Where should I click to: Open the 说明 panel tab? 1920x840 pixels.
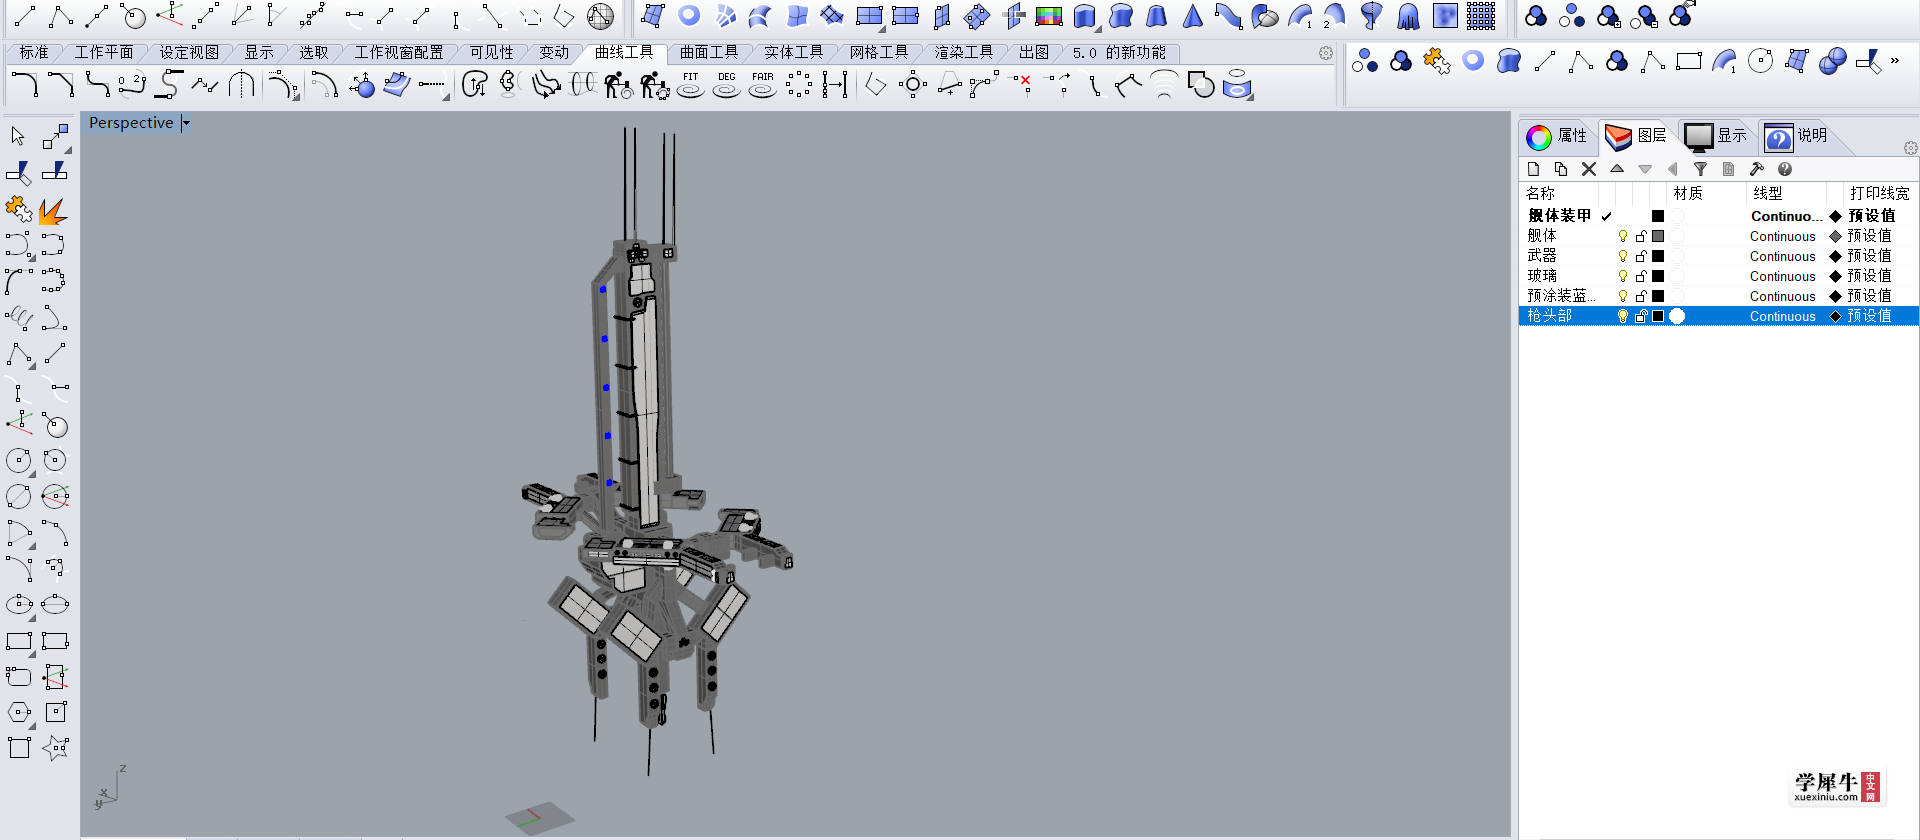[x=1796, y=136]
